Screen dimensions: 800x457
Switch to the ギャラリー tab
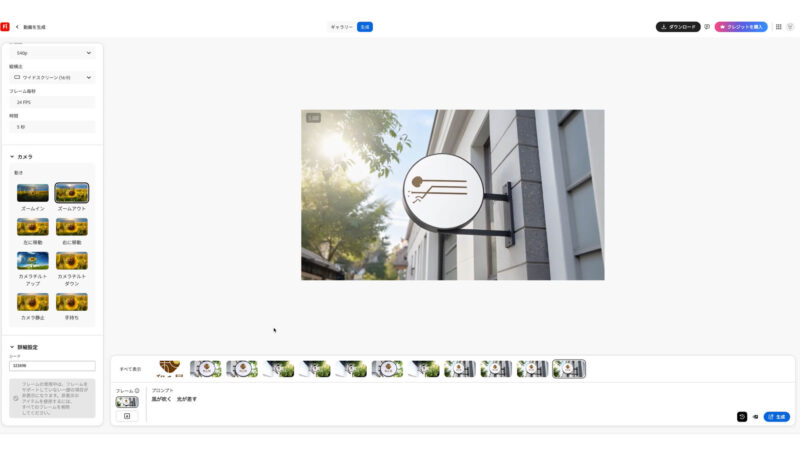tap(341, 27)
